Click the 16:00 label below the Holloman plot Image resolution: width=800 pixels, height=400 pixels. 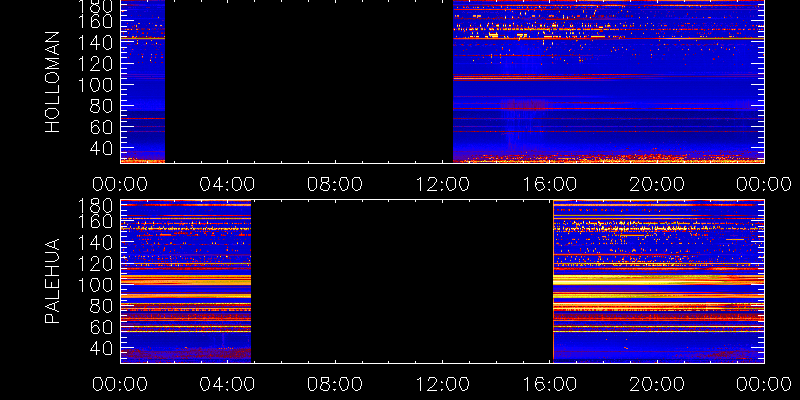click(x=550, y=184)
